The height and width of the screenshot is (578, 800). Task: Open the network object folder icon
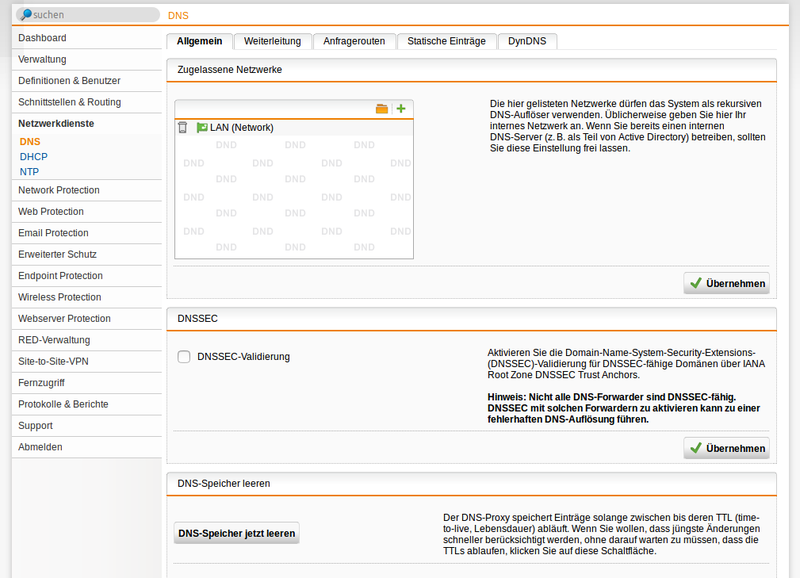(x=381, y=109)
